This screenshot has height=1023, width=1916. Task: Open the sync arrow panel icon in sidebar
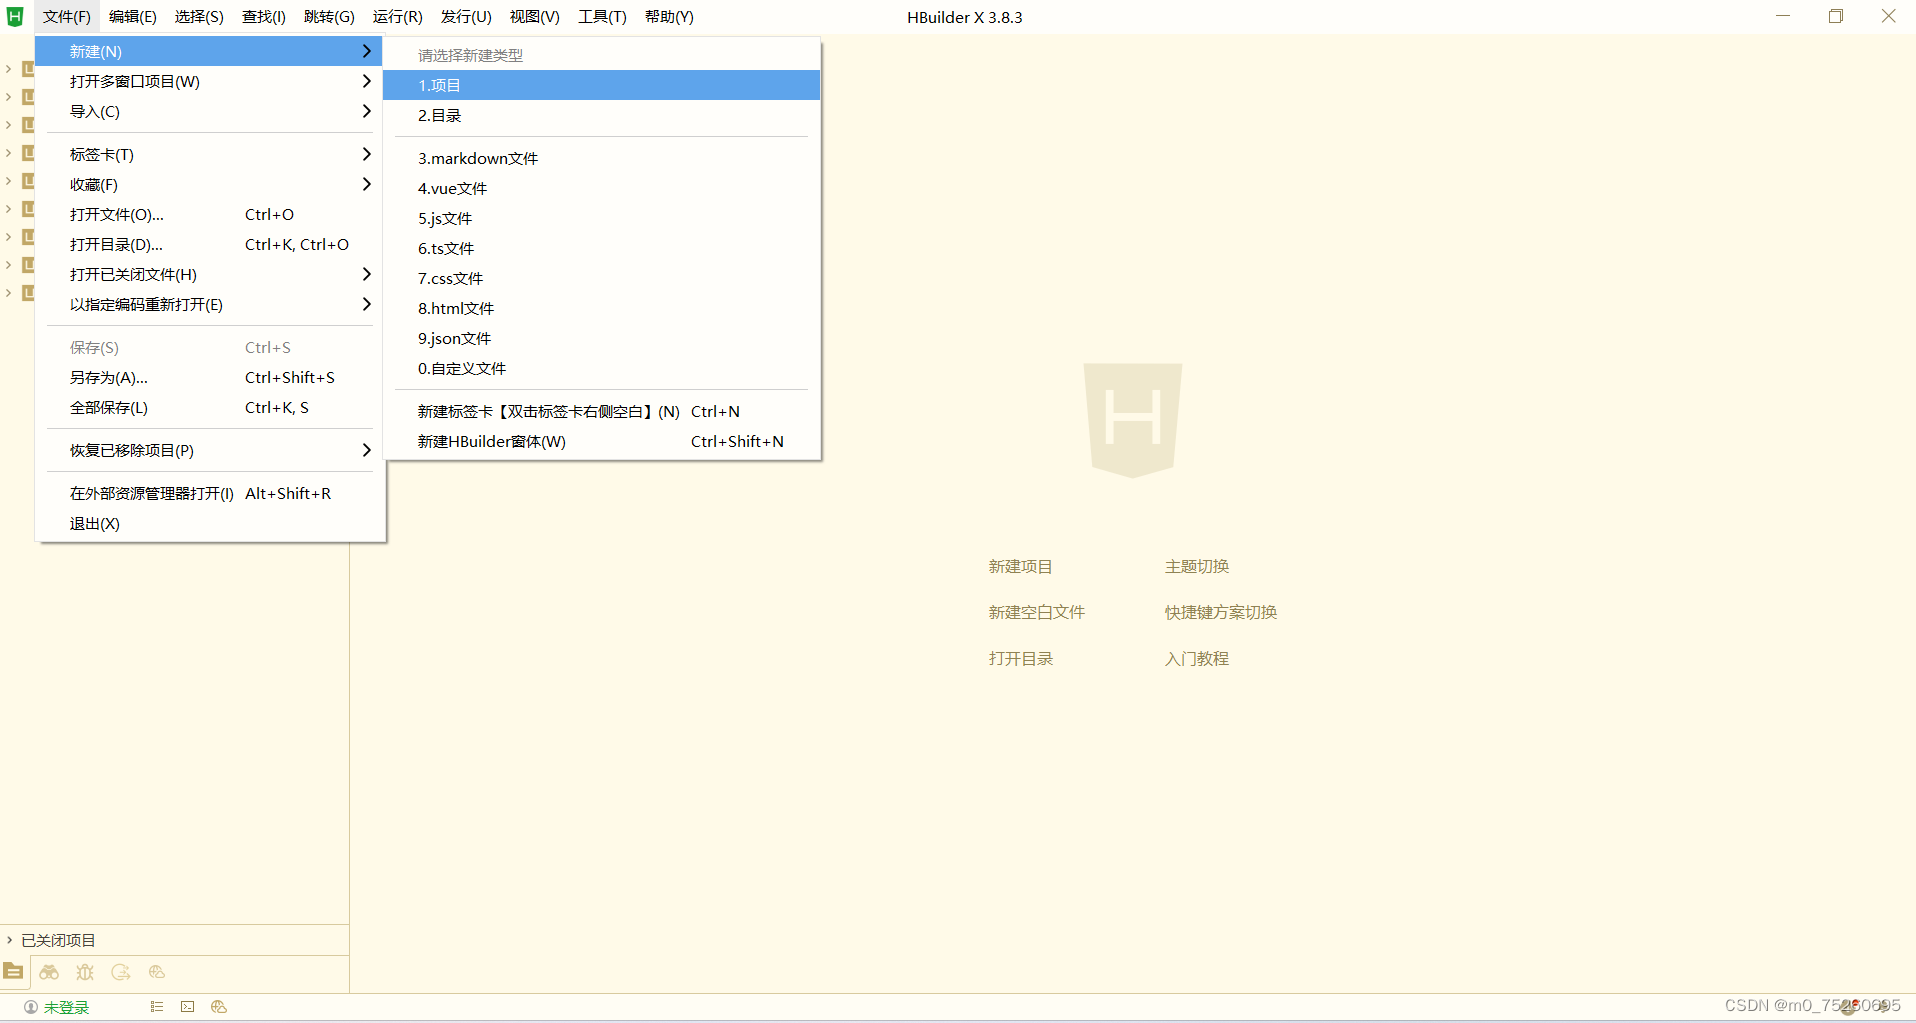[x=121, y=971]
